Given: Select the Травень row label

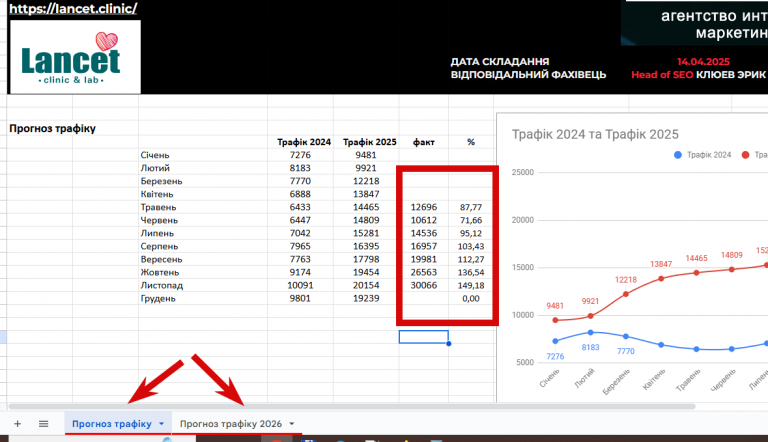Looking at the screenshot, I should [158, 207].
